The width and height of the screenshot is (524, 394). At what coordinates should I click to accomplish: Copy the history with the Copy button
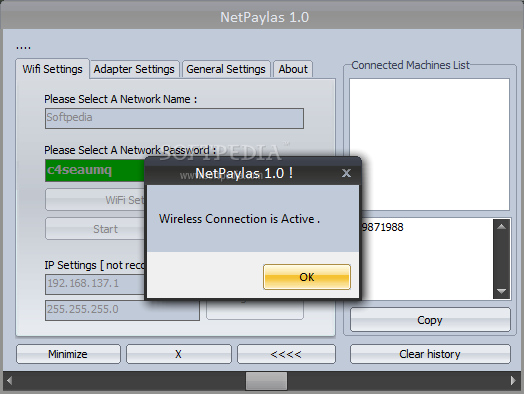click(x=430, y=320)
